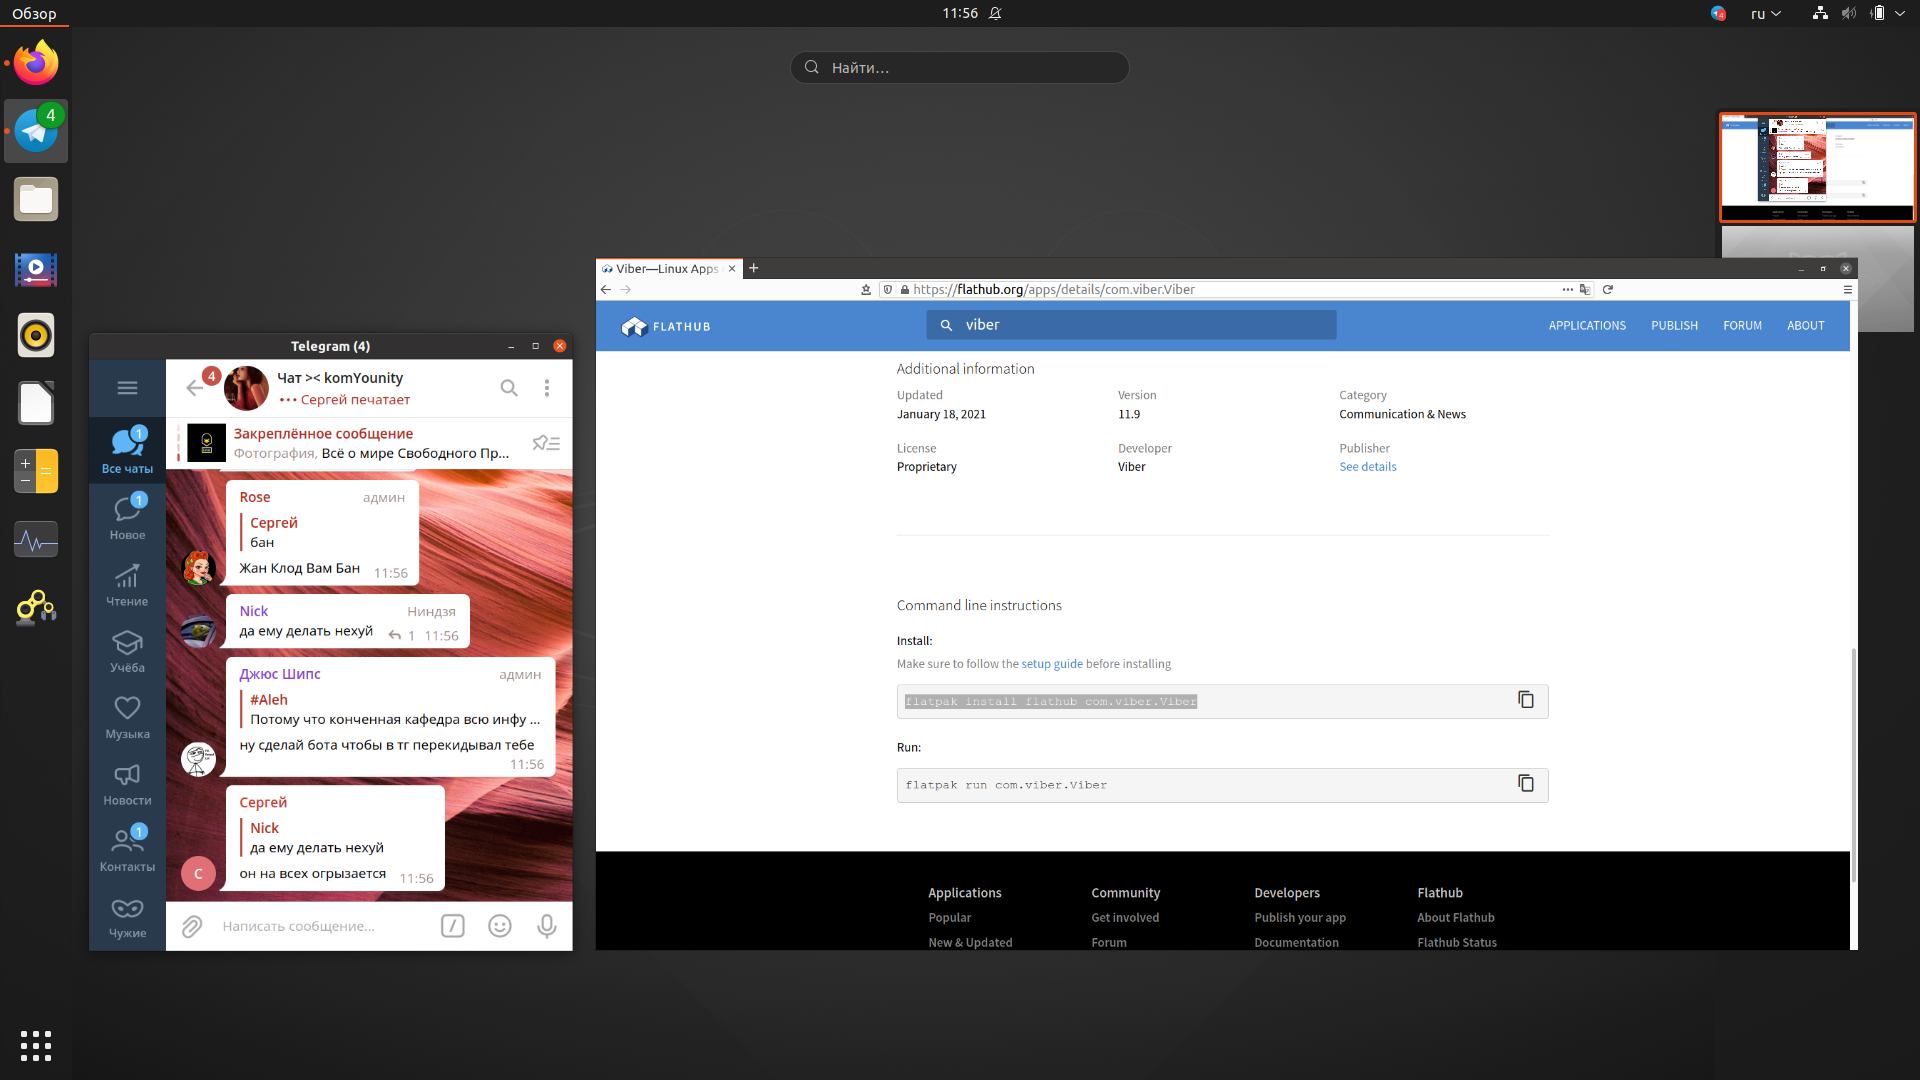This screenshot has width=1920, height=1080.
Task: Click the overview Найти search box
Action: coord(960,68)
